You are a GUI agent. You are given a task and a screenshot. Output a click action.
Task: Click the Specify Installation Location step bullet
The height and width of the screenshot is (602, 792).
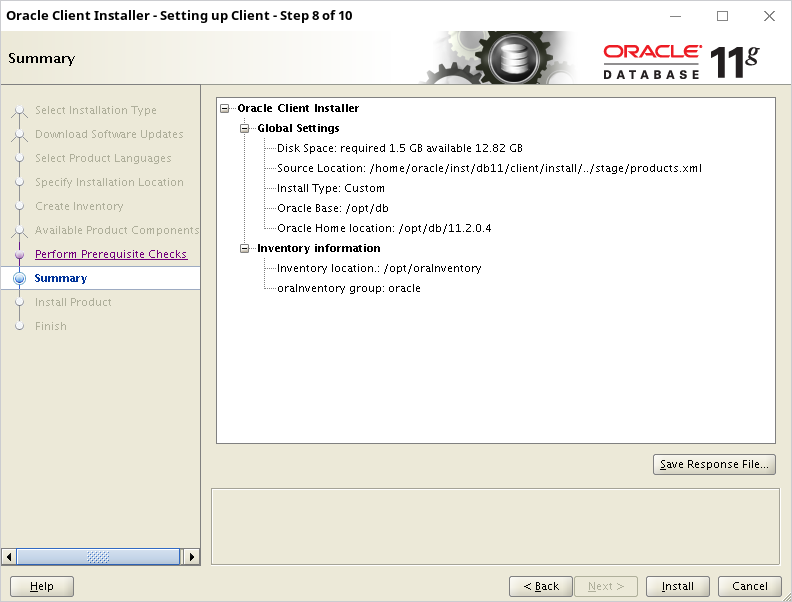tap(19, 182)
